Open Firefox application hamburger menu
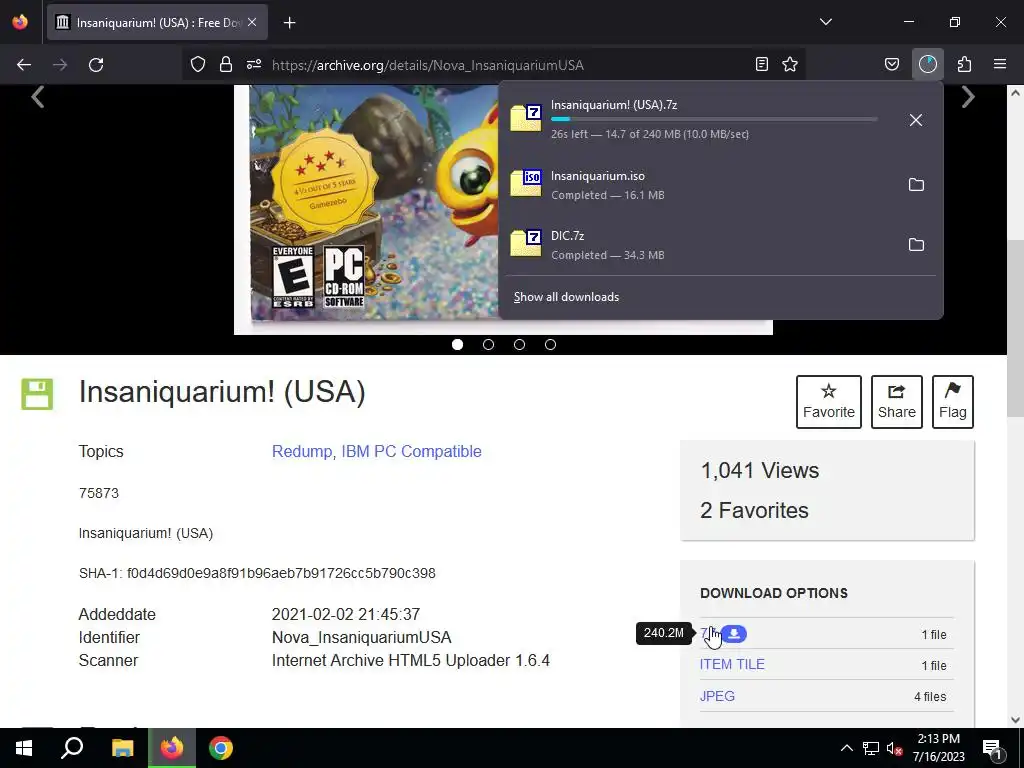The width and height of the screenshot is (1024, 768). pos(1000,64)
